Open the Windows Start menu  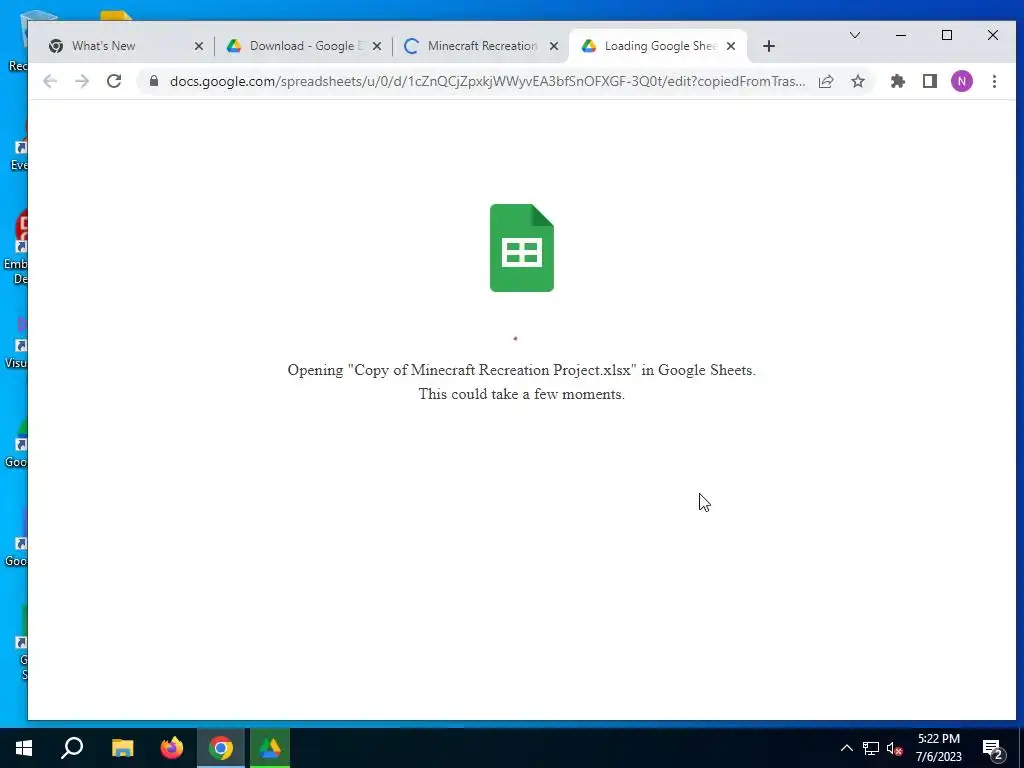(24, 748)
